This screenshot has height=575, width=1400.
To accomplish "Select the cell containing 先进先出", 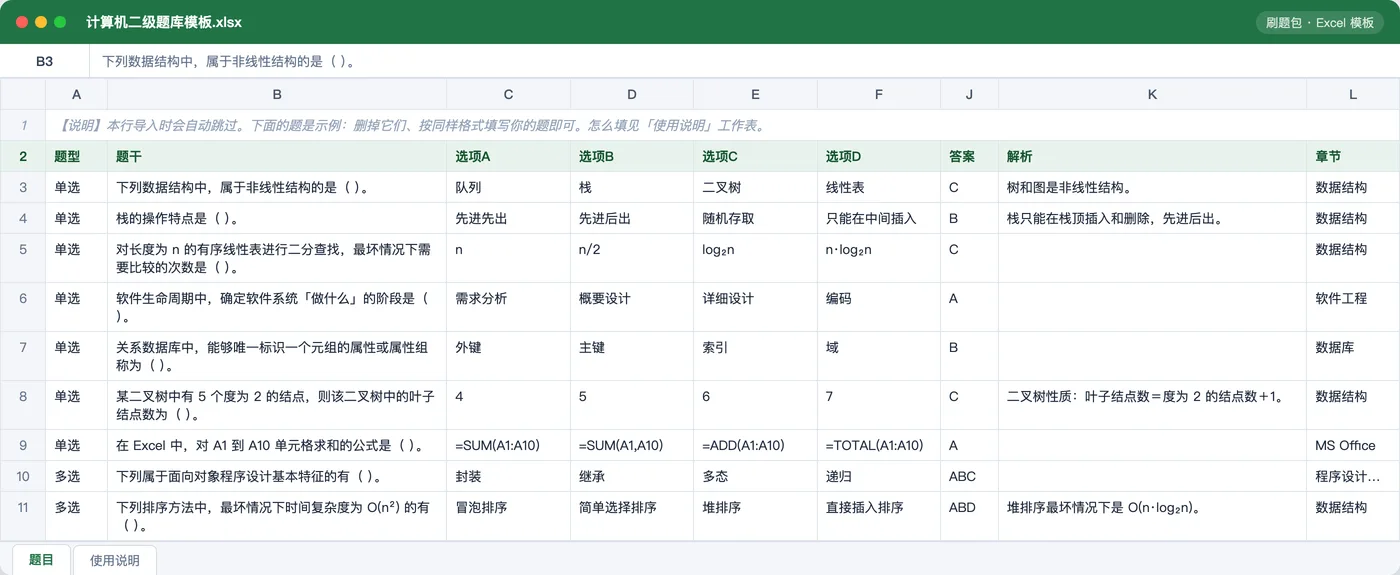I will click(x=509, y=218).
